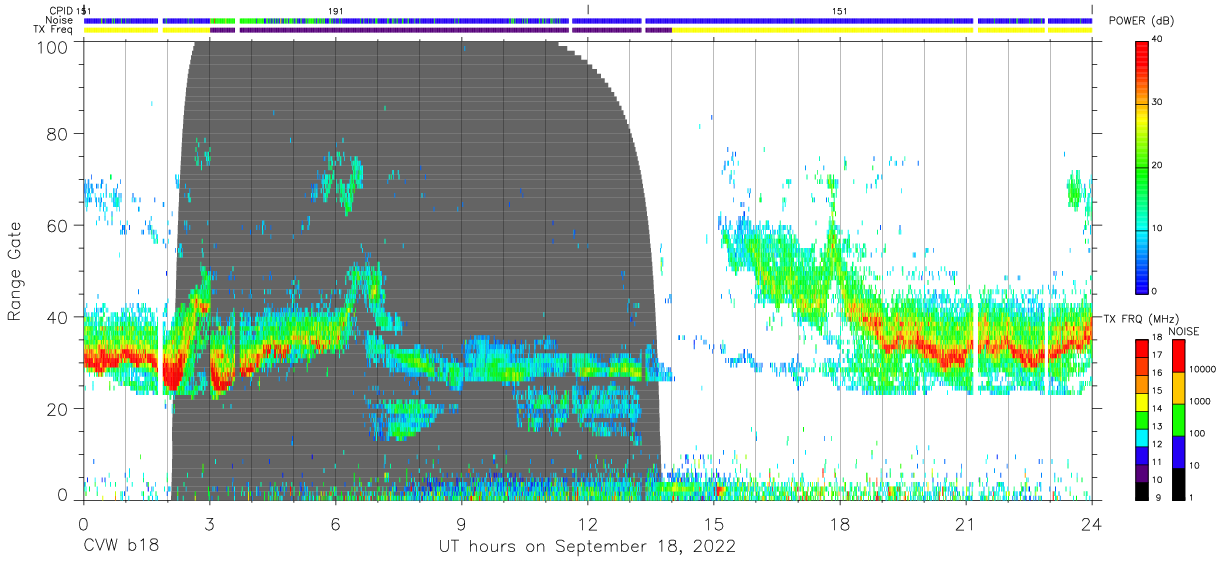Select the 40 tick on POWER colorbar
1228x567 pixels.
(1158, 39)
